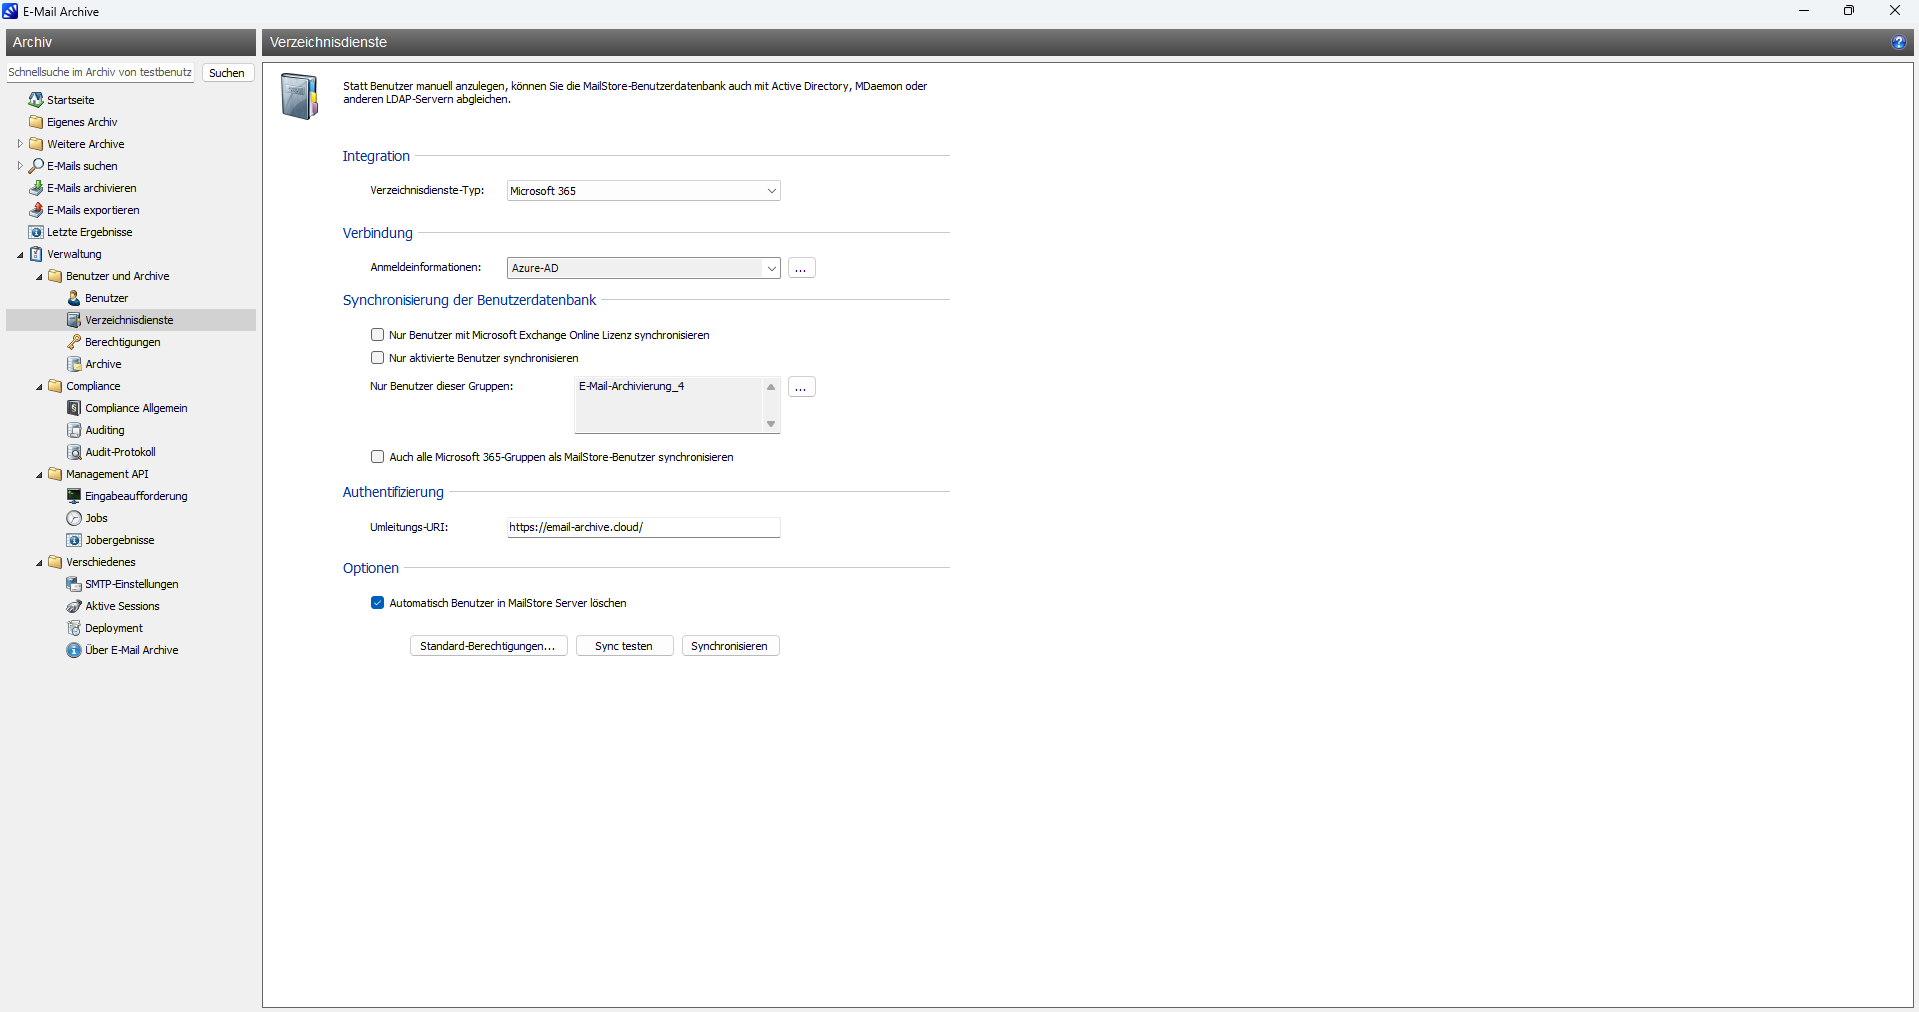Click the Eingabeaufforderung console icon
The height and width of the screenshot is (1012, 1919).
point(74,496)
